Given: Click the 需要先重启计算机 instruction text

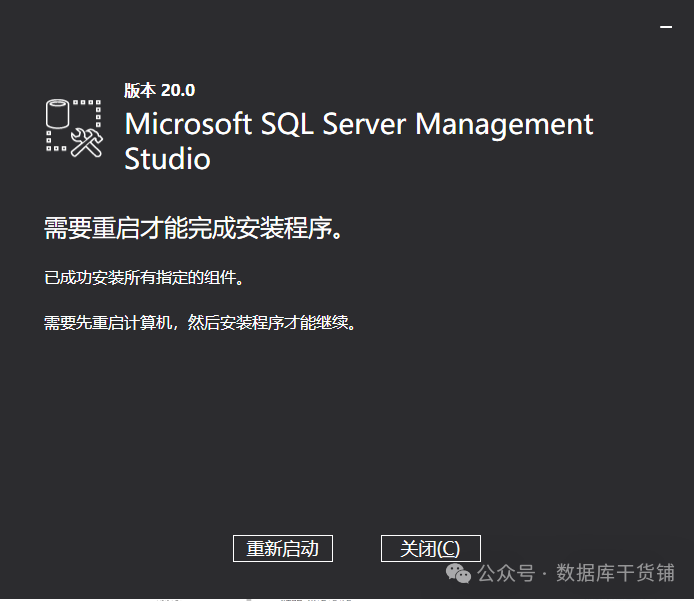Looking at the screenshot, I should [x=200, y=323].
